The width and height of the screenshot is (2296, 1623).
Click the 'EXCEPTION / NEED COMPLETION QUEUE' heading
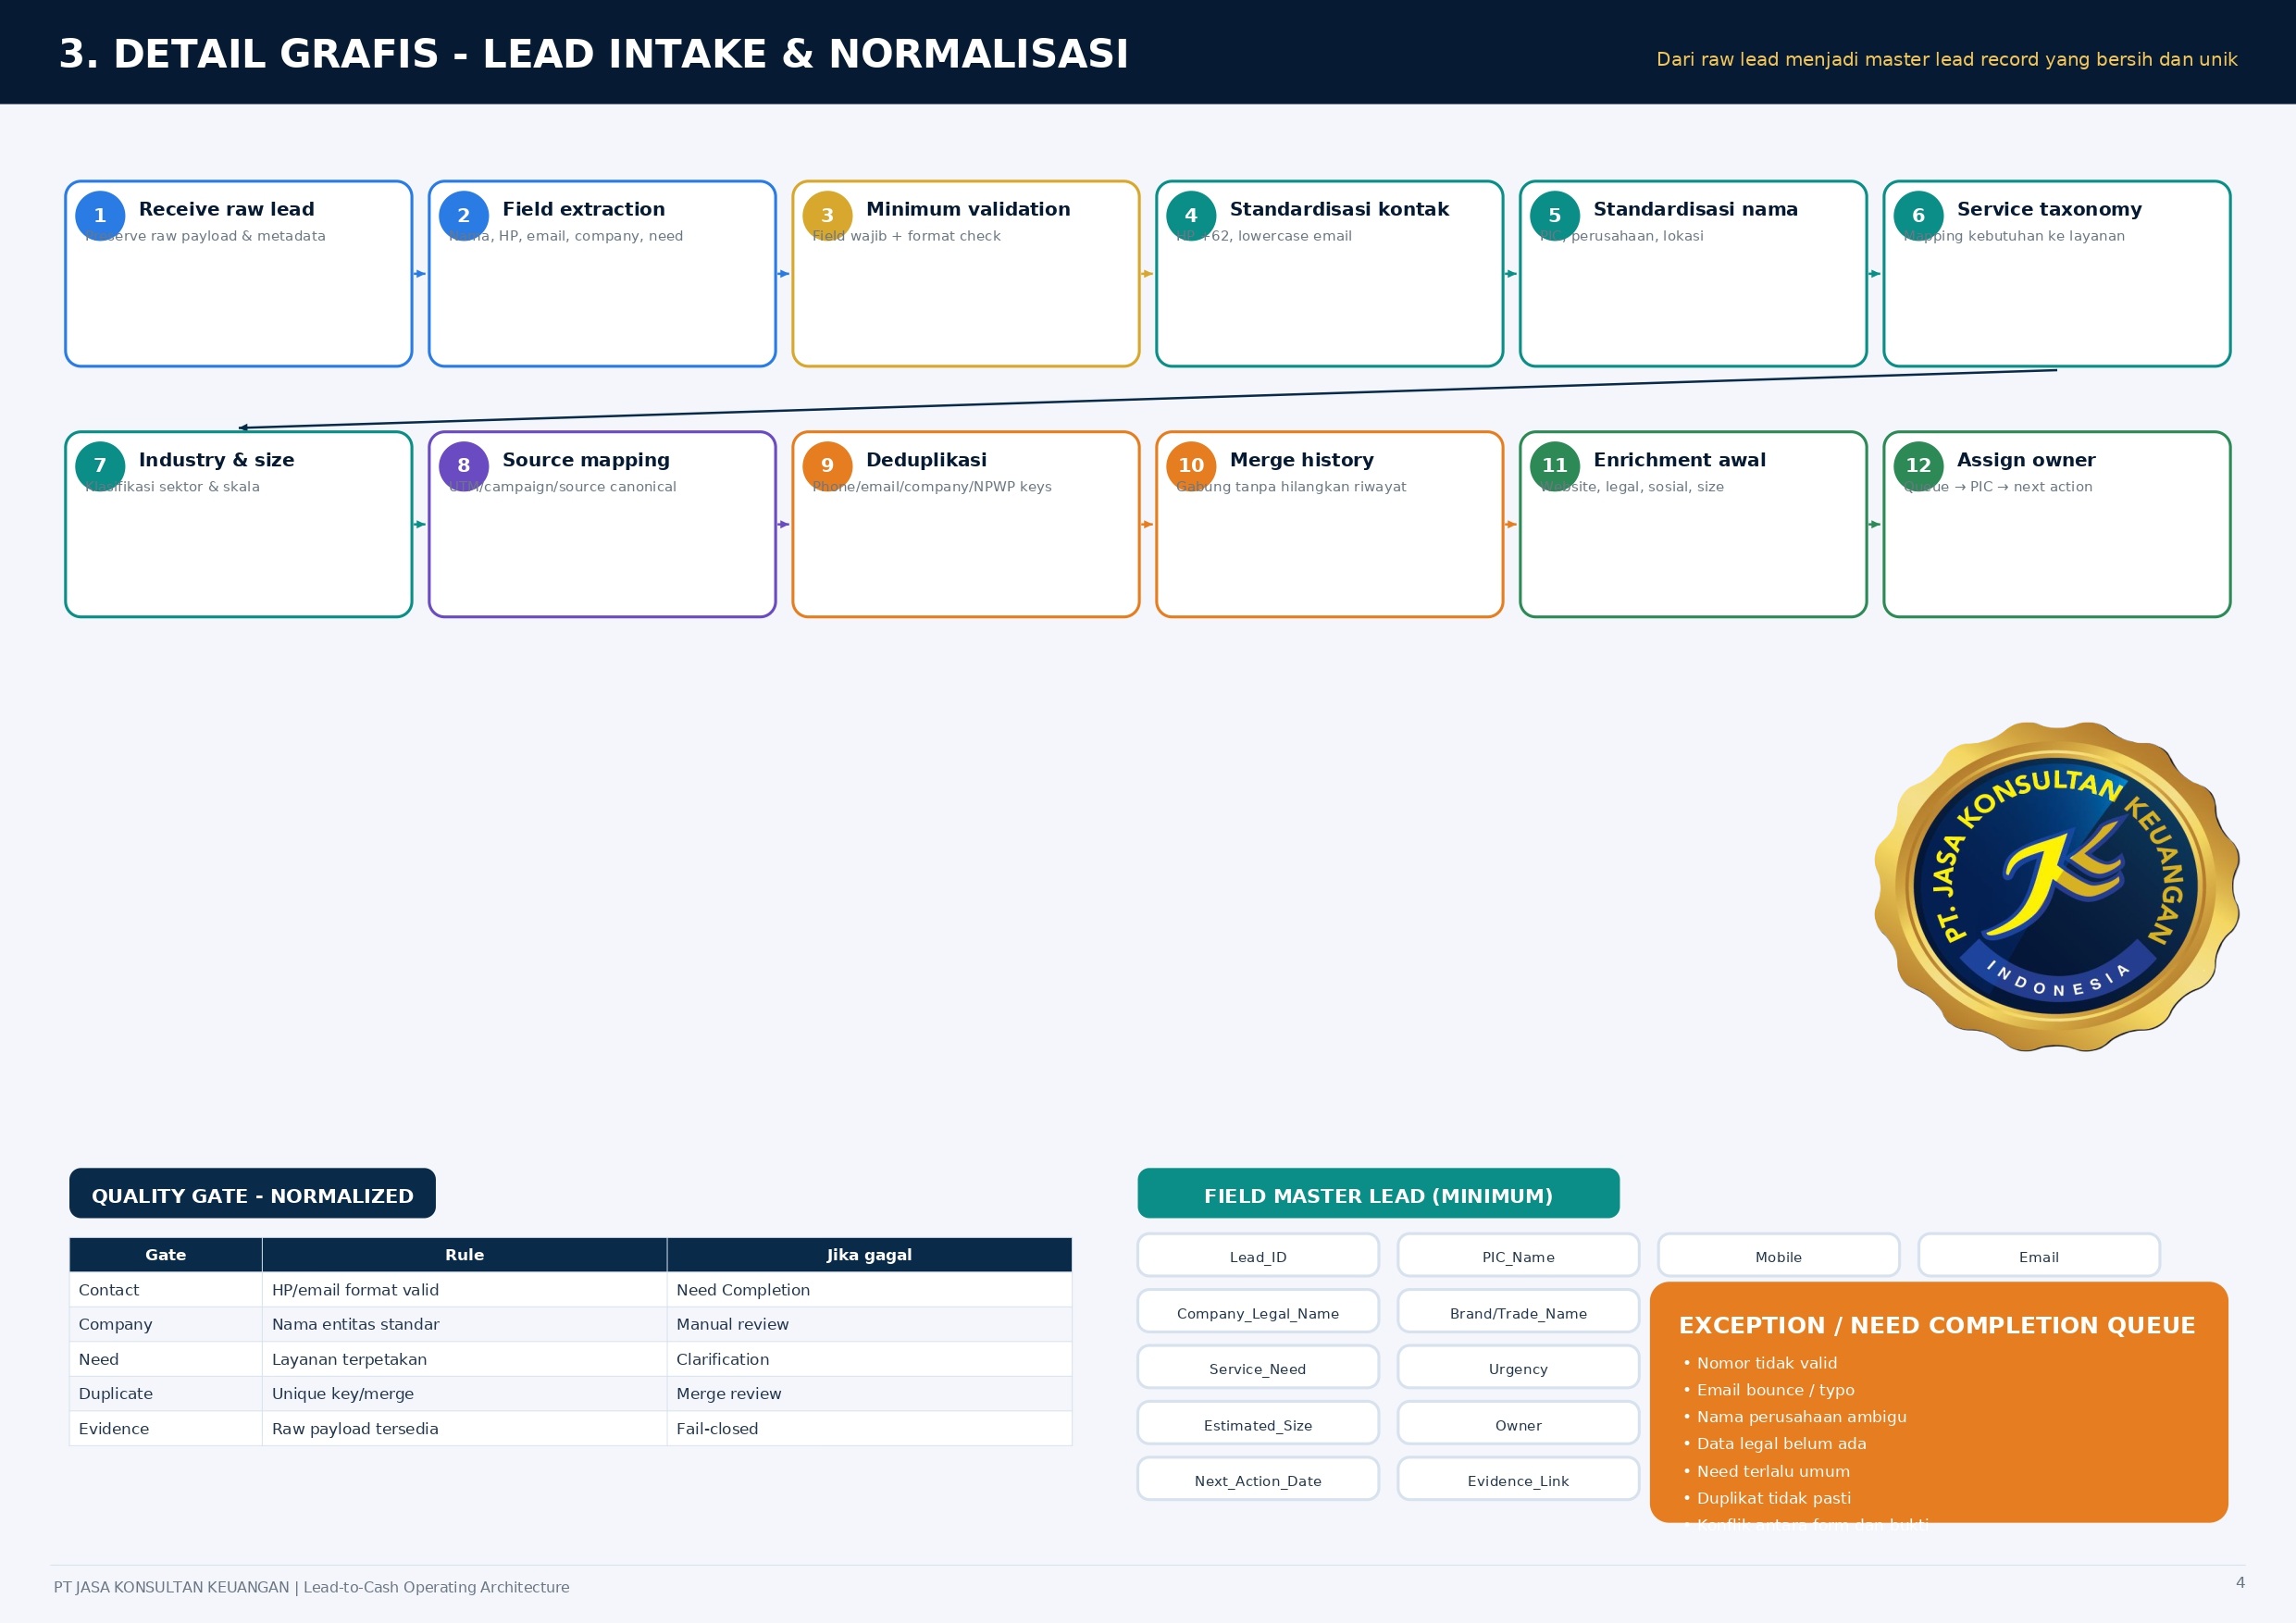(x=1936, y=1325)
